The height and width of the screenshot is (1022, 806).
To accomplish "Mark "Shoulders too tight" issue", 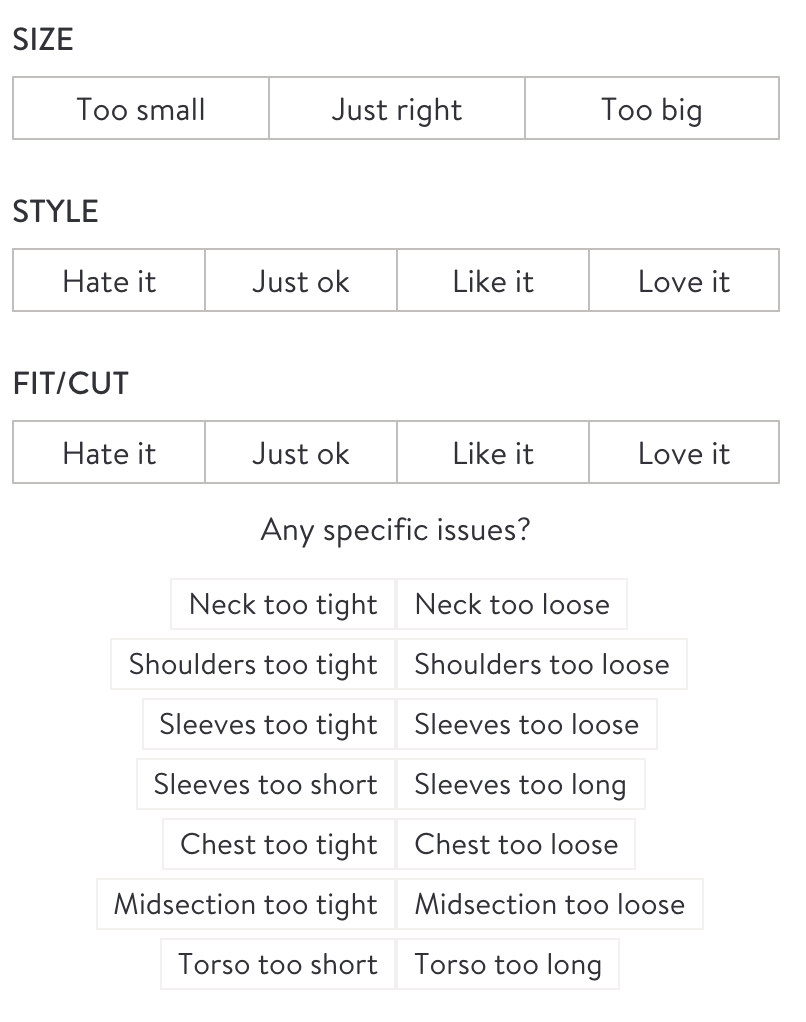I will tap(253, 664).
